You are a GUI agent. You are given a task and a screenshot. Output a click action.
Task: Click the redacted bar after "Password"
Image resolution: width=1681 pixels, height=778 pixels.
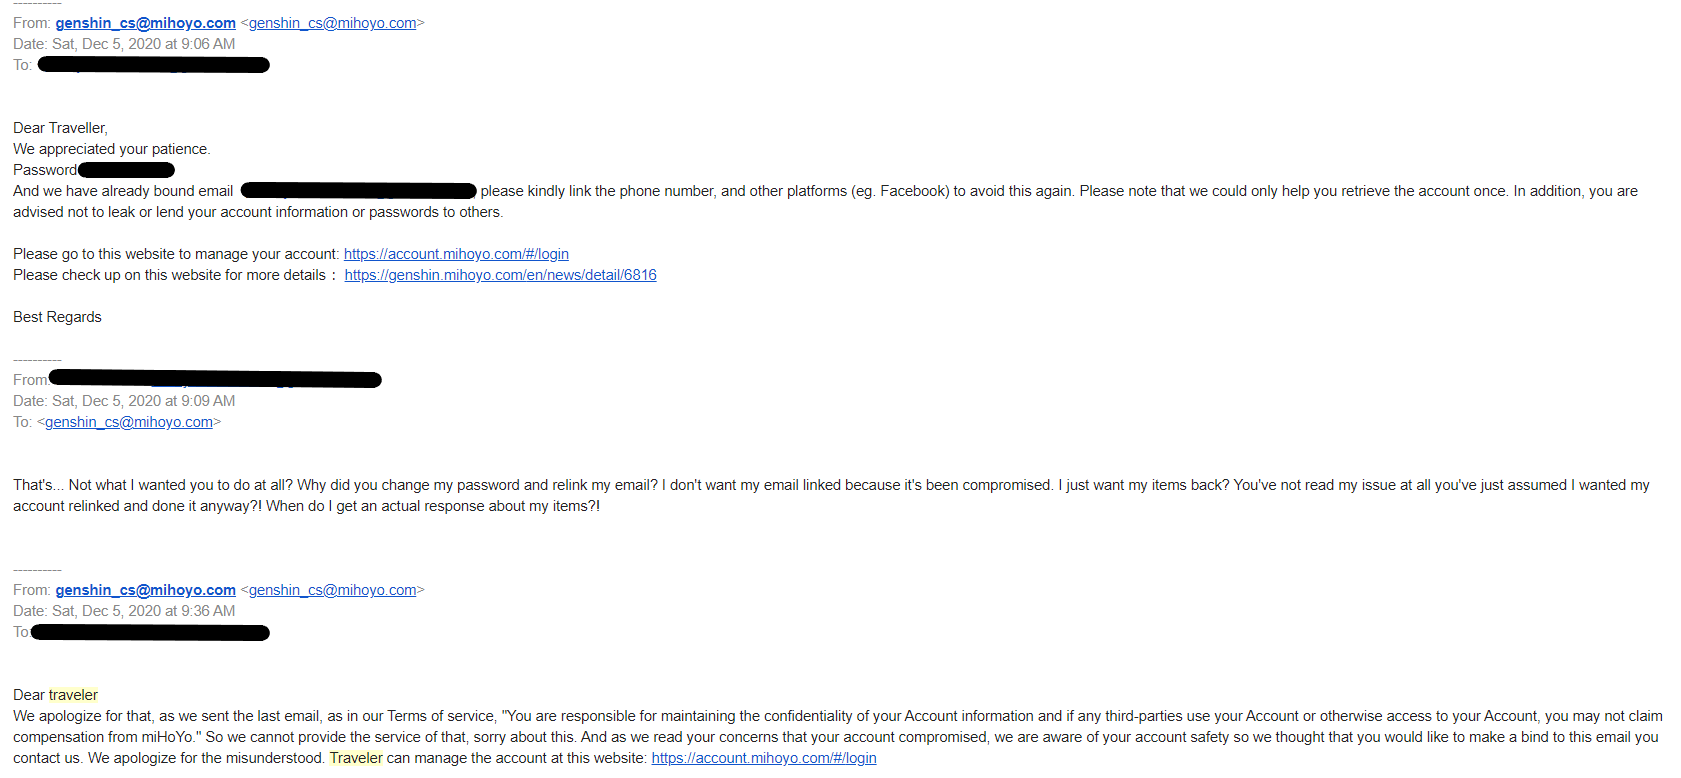126,170
